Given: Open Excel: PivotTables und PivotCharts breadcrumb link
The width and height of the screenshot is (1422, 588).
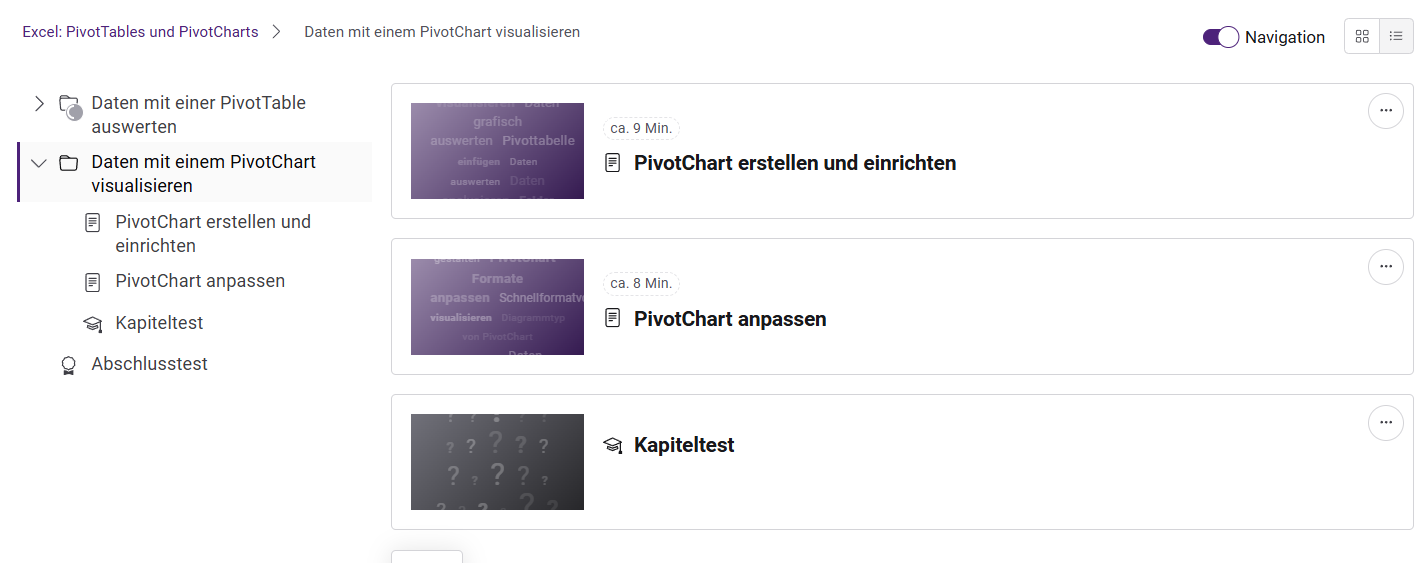Looking at the screenshot, I should [140, 32].
